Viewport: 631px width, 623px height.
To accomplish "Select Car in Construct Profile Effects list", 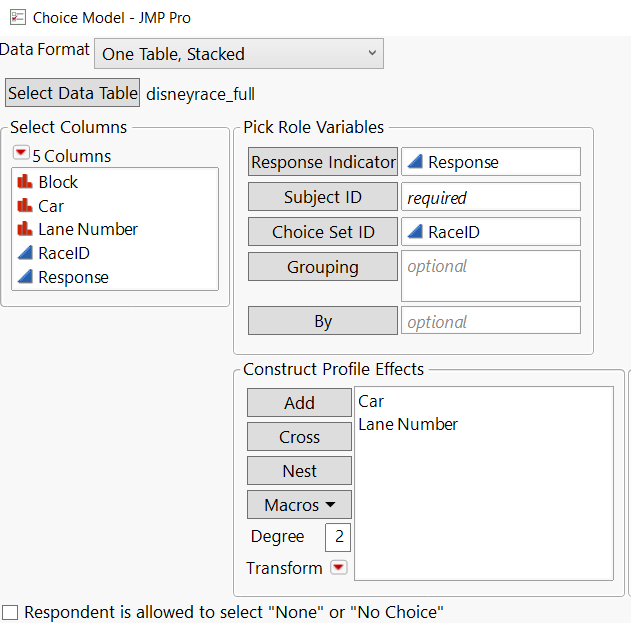I will pyautogui.click(x=371, y=401).
